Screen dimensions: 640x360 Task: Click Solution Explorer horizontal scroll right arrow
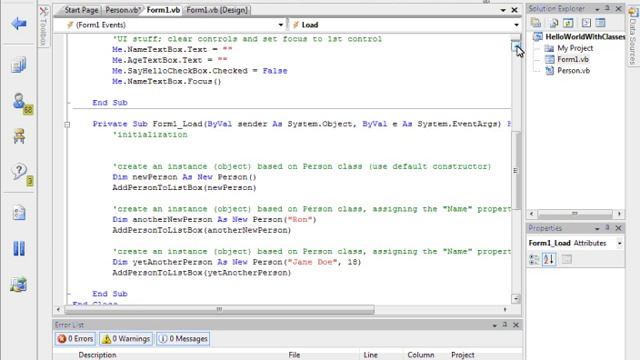(620, 213)
